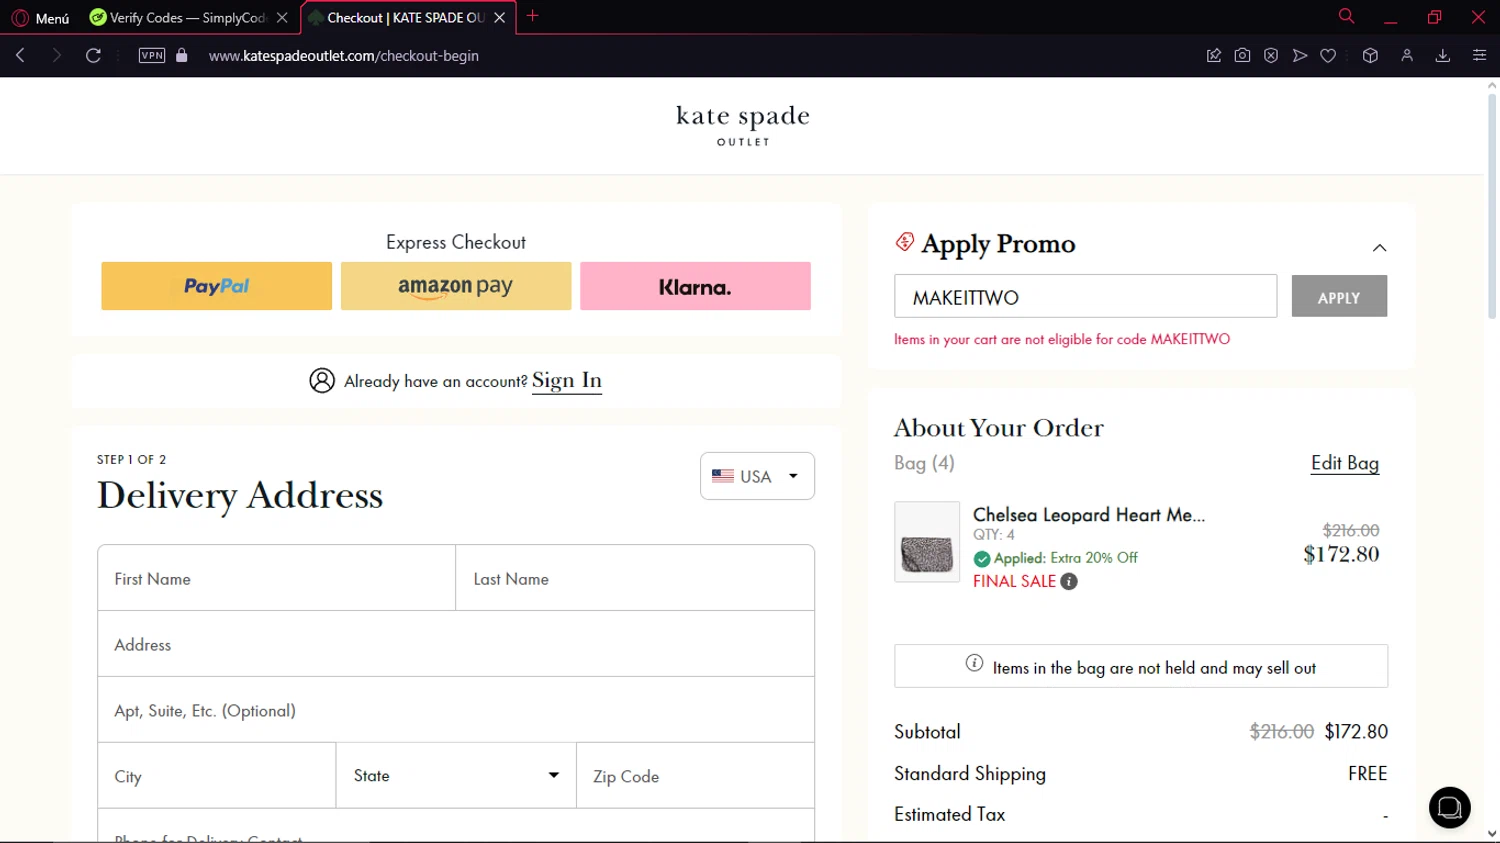Viewport: 1500px width, 843px height.
Task: Click the QTY: 4 text
Action: (x=994, y=535)
